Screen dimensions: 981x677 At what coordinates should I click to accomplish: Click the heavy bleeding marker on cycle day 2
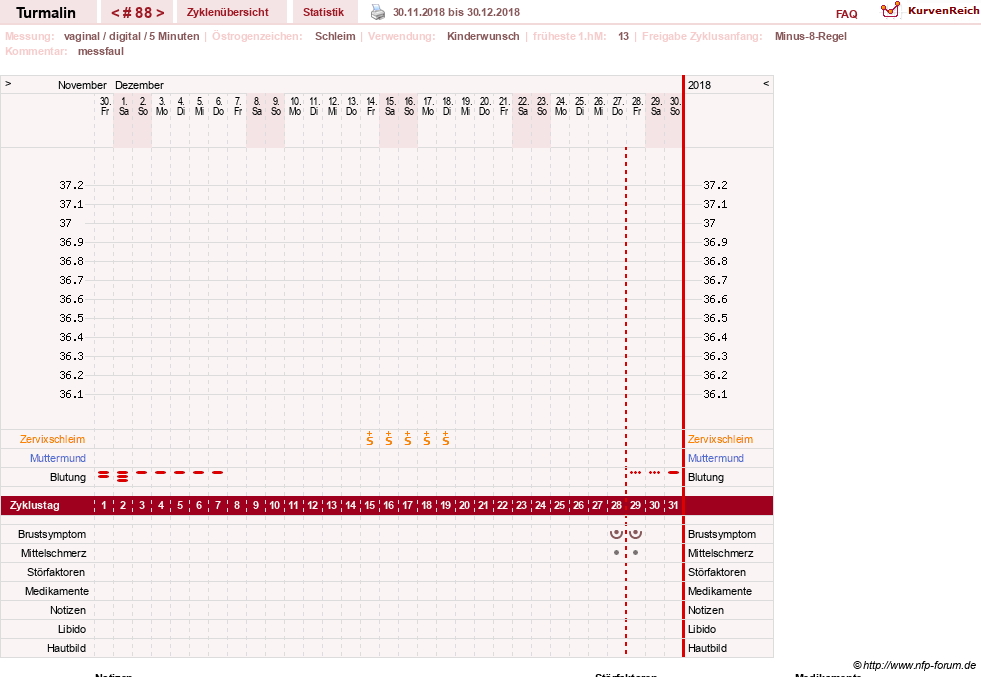click(x=123, y=476)
